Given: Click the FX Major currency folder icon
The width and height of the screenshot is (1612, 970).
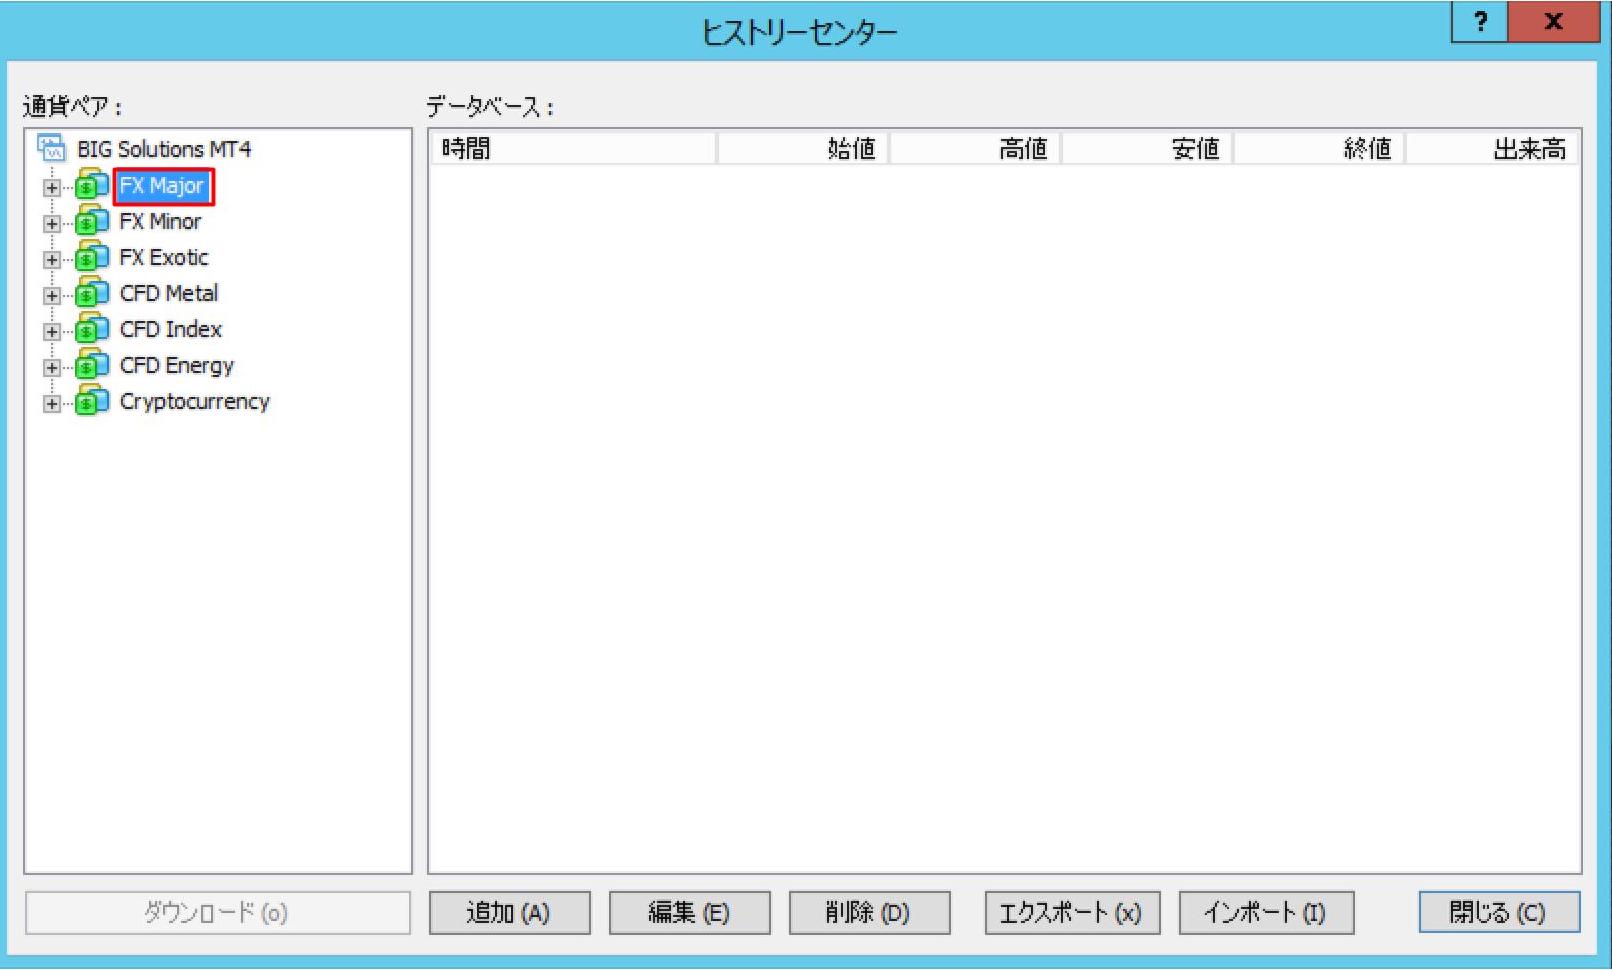Looking at the screenshot, I should (92, 185).
